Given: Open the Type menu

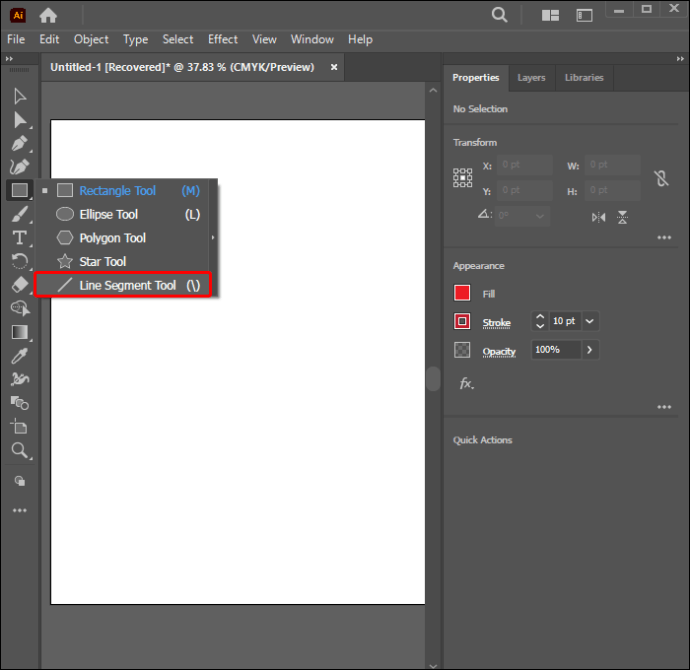Looking at the screenshot, I should coord(136,40).
